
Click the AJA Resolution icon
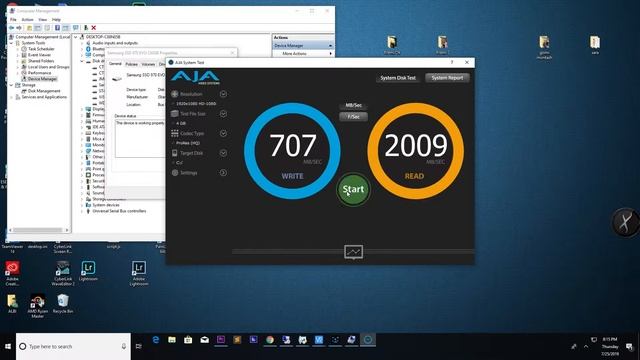tap(175, 94)
